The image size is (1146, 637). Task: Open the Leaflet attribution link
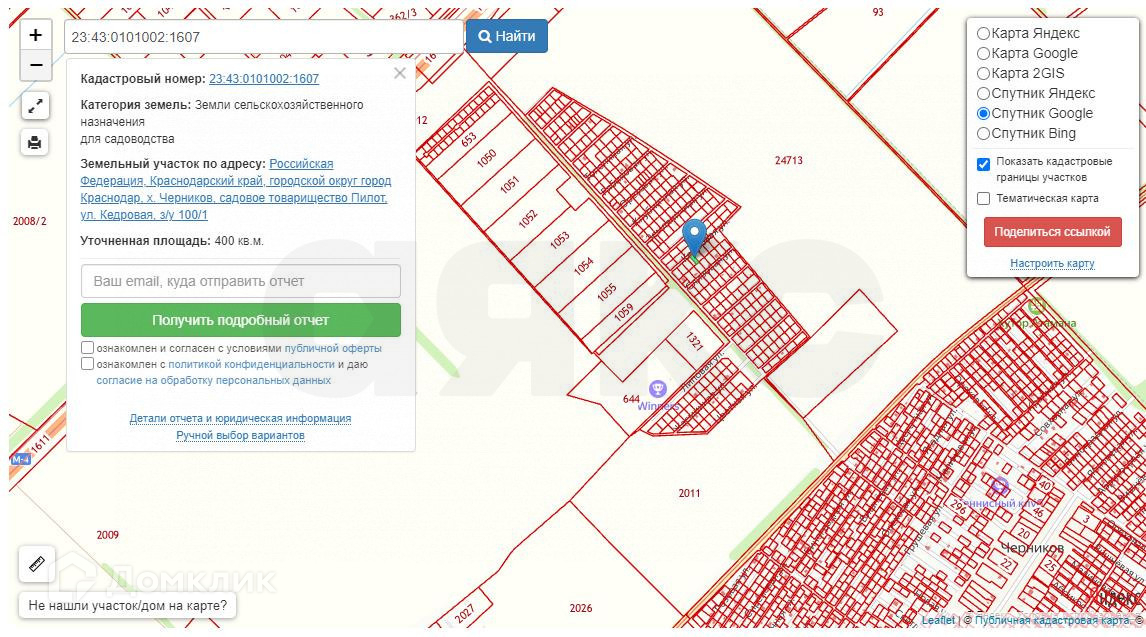tap(938, 620)
